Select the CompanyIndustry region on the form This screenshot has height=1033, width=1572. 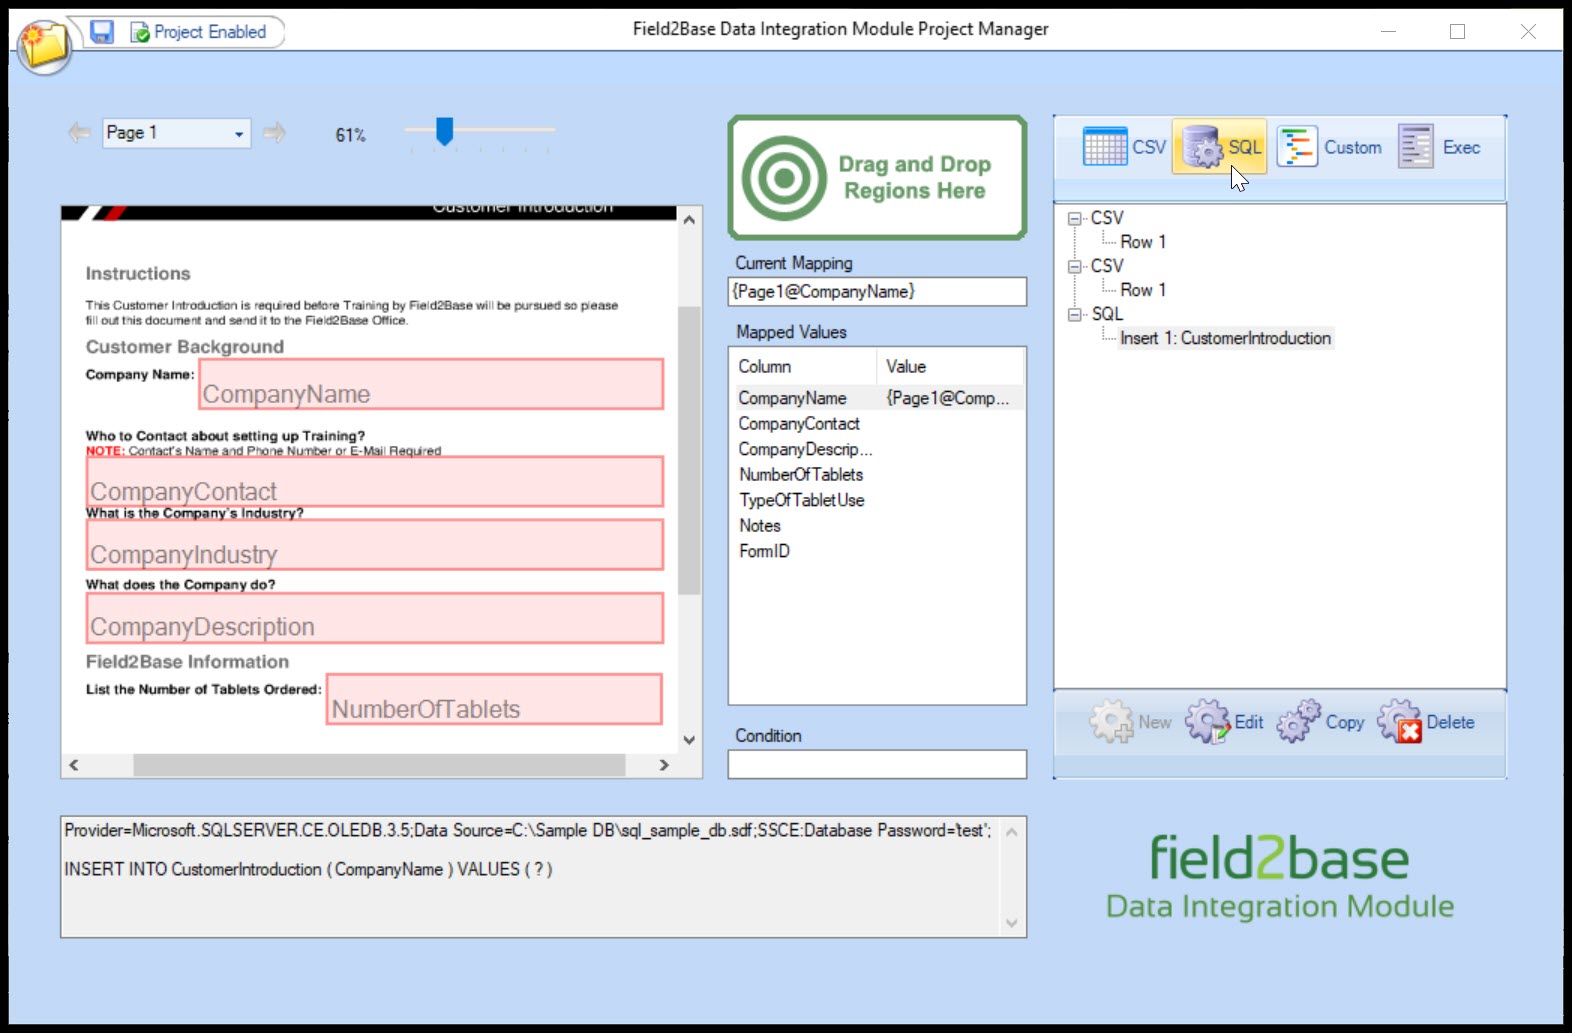coord(375,545)
